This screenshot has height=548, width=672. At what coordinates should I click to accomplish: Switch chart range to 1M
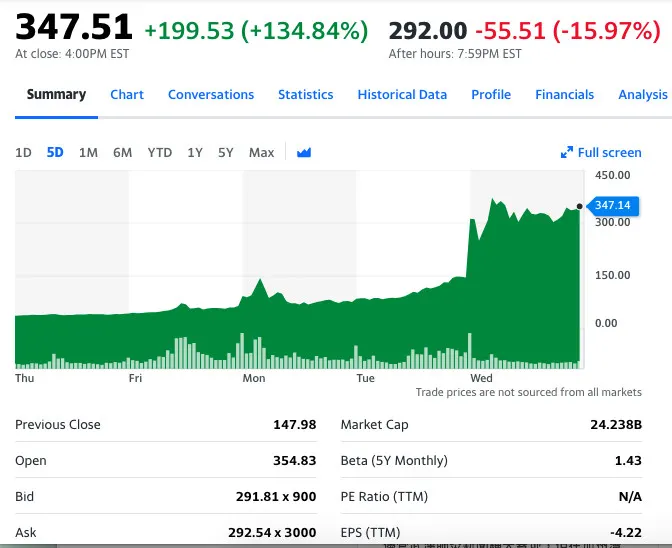pyautogui.click(x=88, y=153)
